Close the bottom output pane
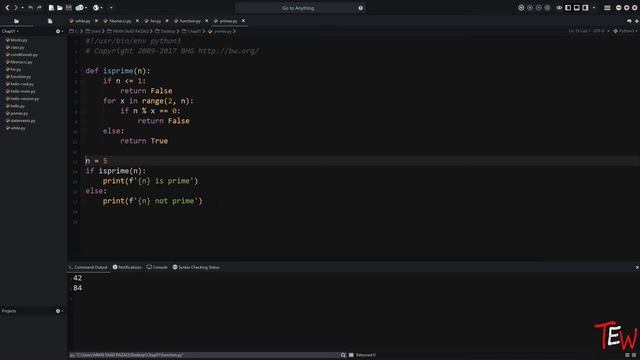 pyautogui.click(x=637, y=267)
